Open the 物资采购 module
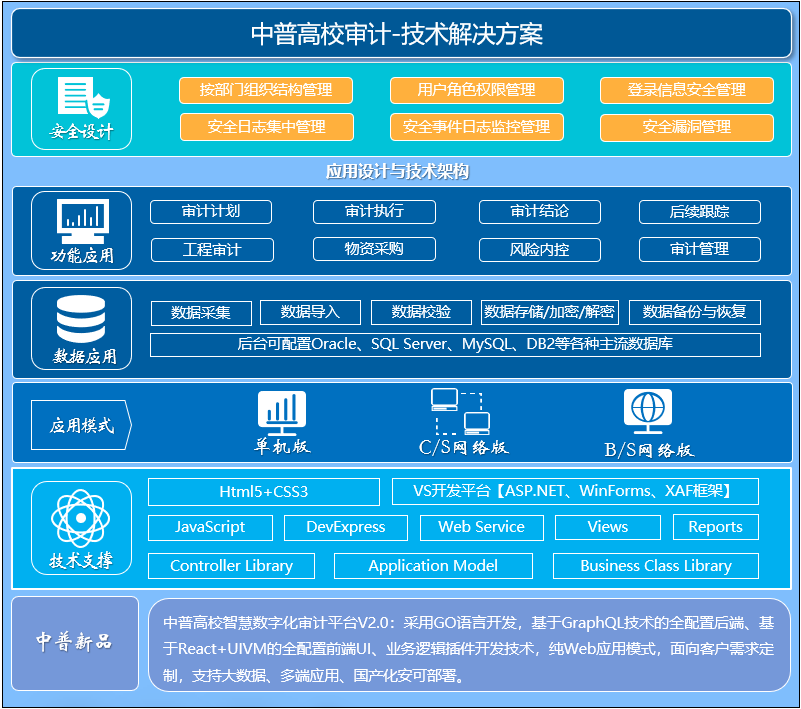The width and height of the screenshot is (801, 709). click(x=374, y=249)
